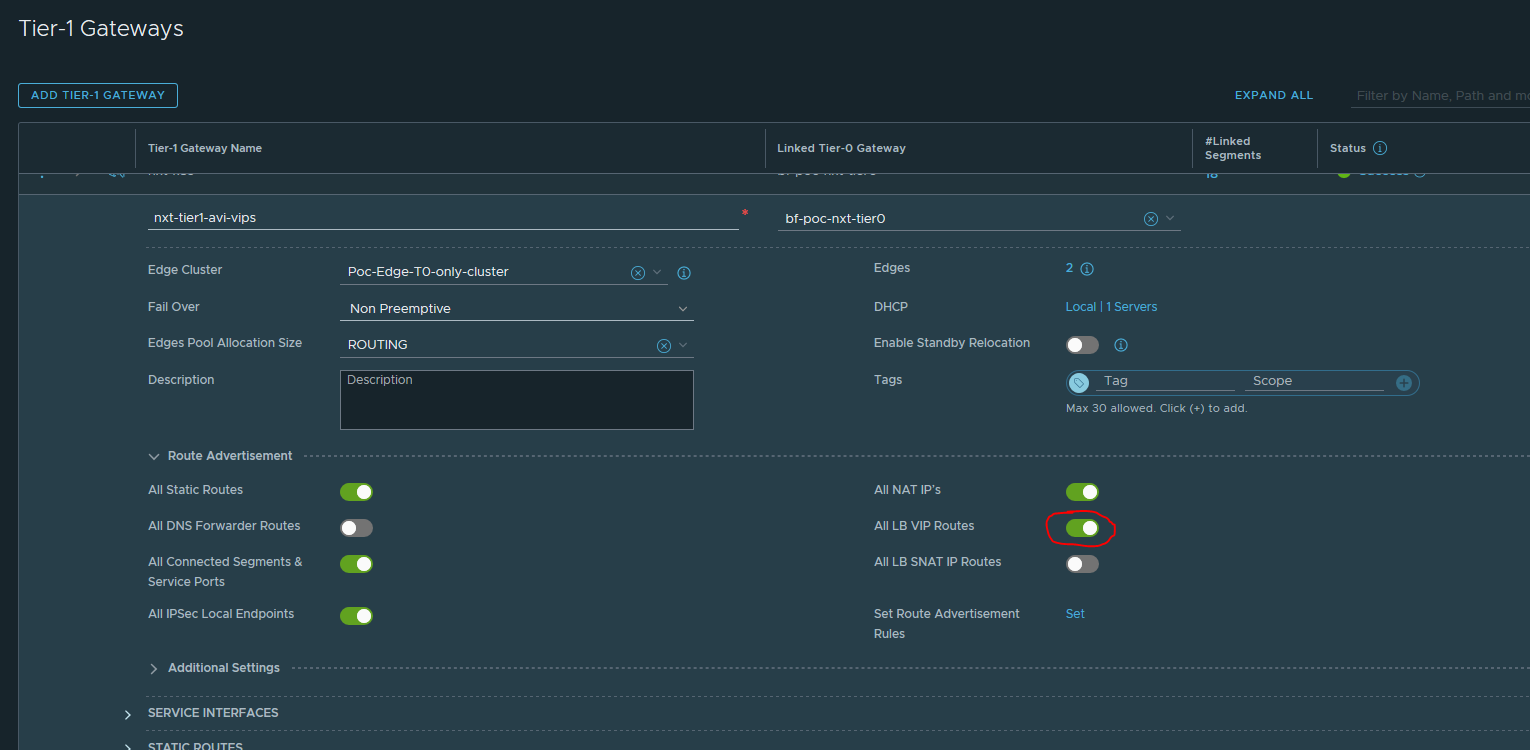1530x750 pixels.
Task: Open the Fail Over dropdown
Action: click(x=516, y=309)
